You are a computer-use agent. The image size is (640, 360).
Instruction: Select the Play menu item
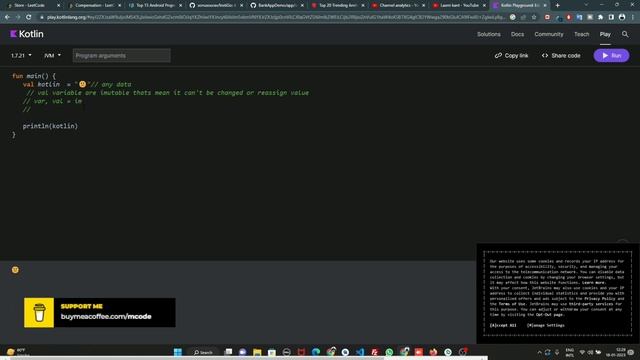pyautogui.click(x=605, y=34)
